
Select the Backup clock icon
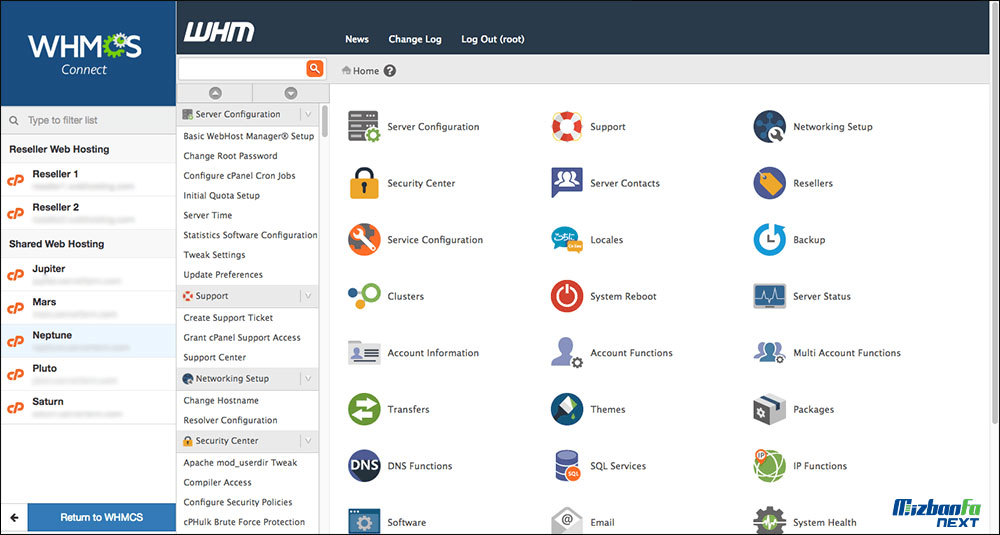tap(769, 240)
